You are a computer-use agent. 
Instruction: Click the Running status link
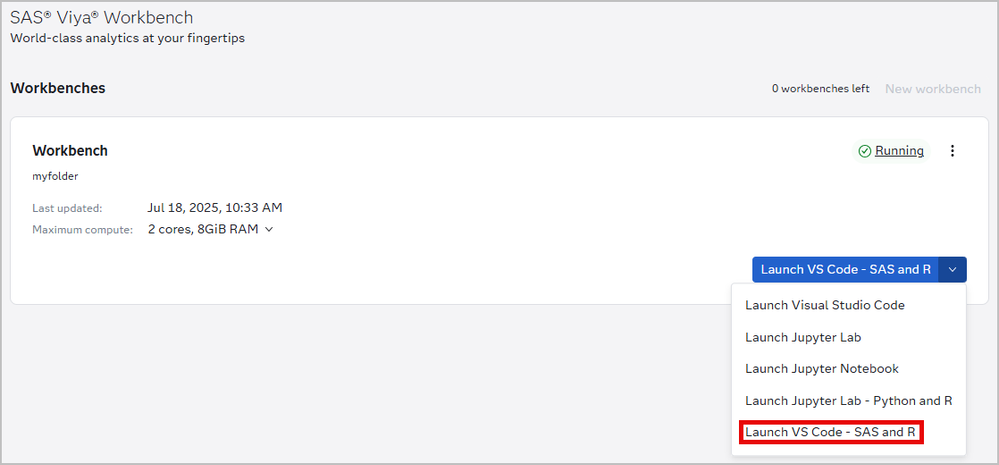click(x=899, y=151)
